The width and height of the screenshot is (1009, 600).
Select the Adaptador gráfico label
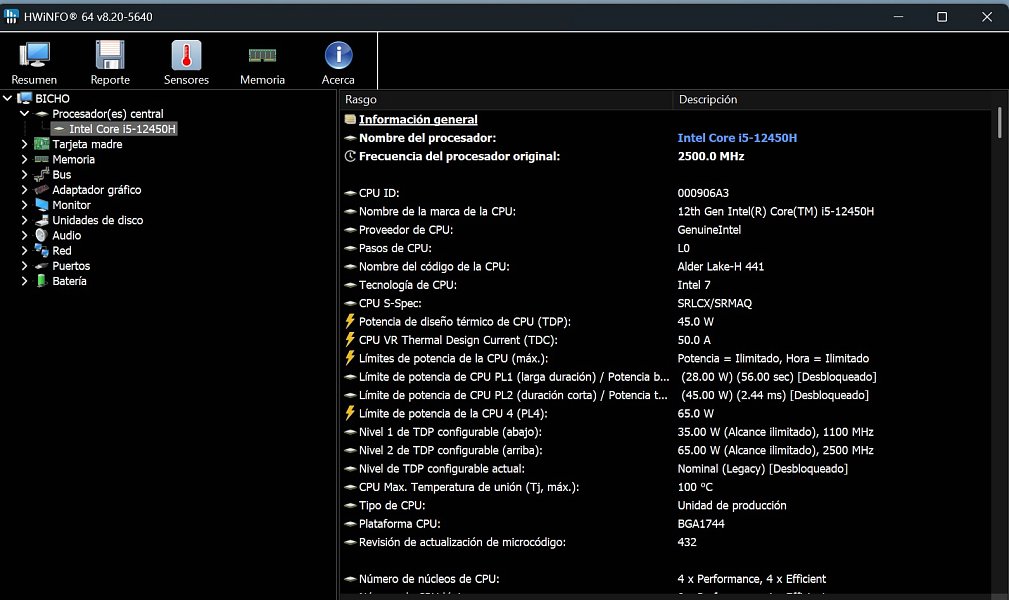click(97, 190)
